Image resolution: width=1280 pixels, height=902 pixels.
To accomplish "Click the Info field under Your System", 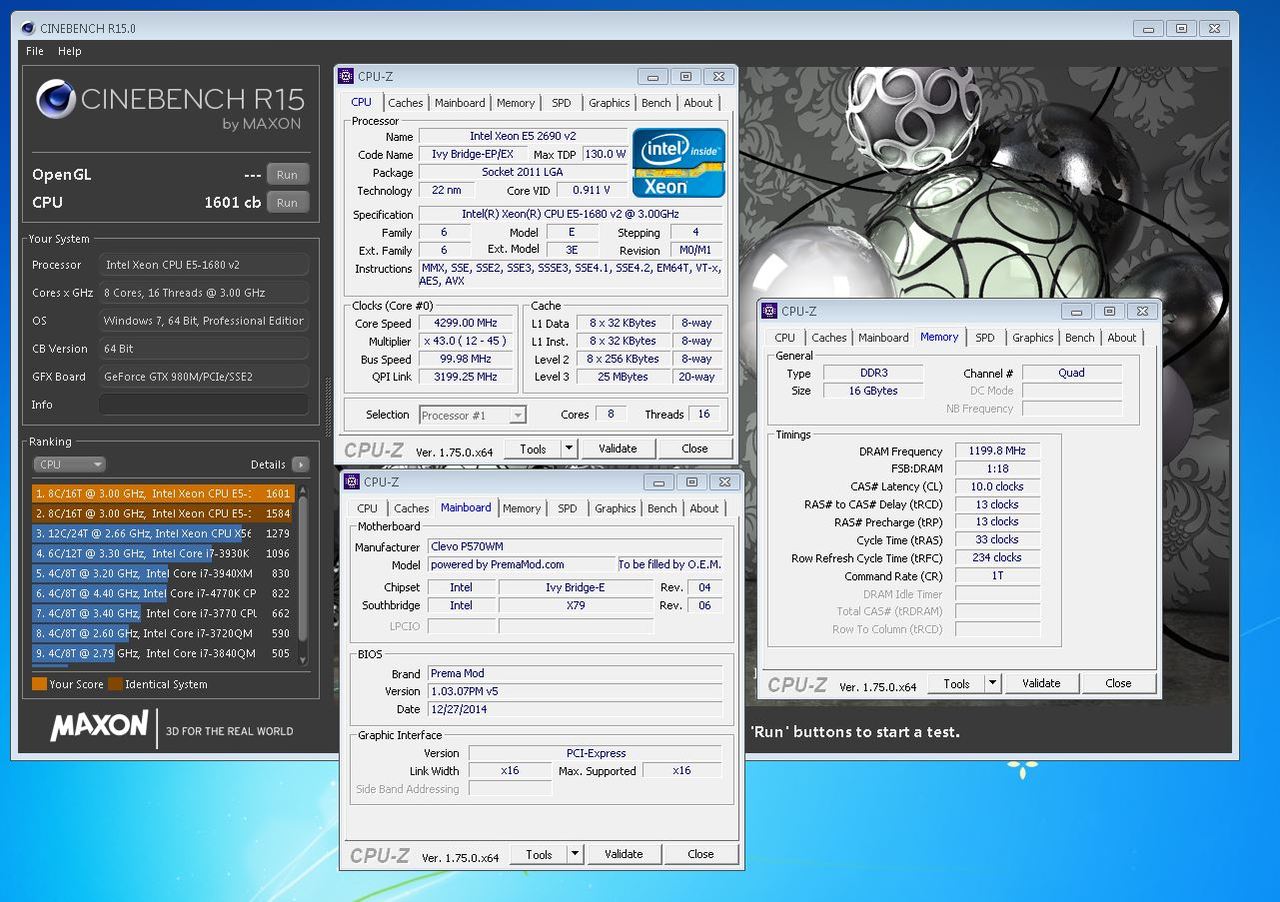I will pos(203,405).
